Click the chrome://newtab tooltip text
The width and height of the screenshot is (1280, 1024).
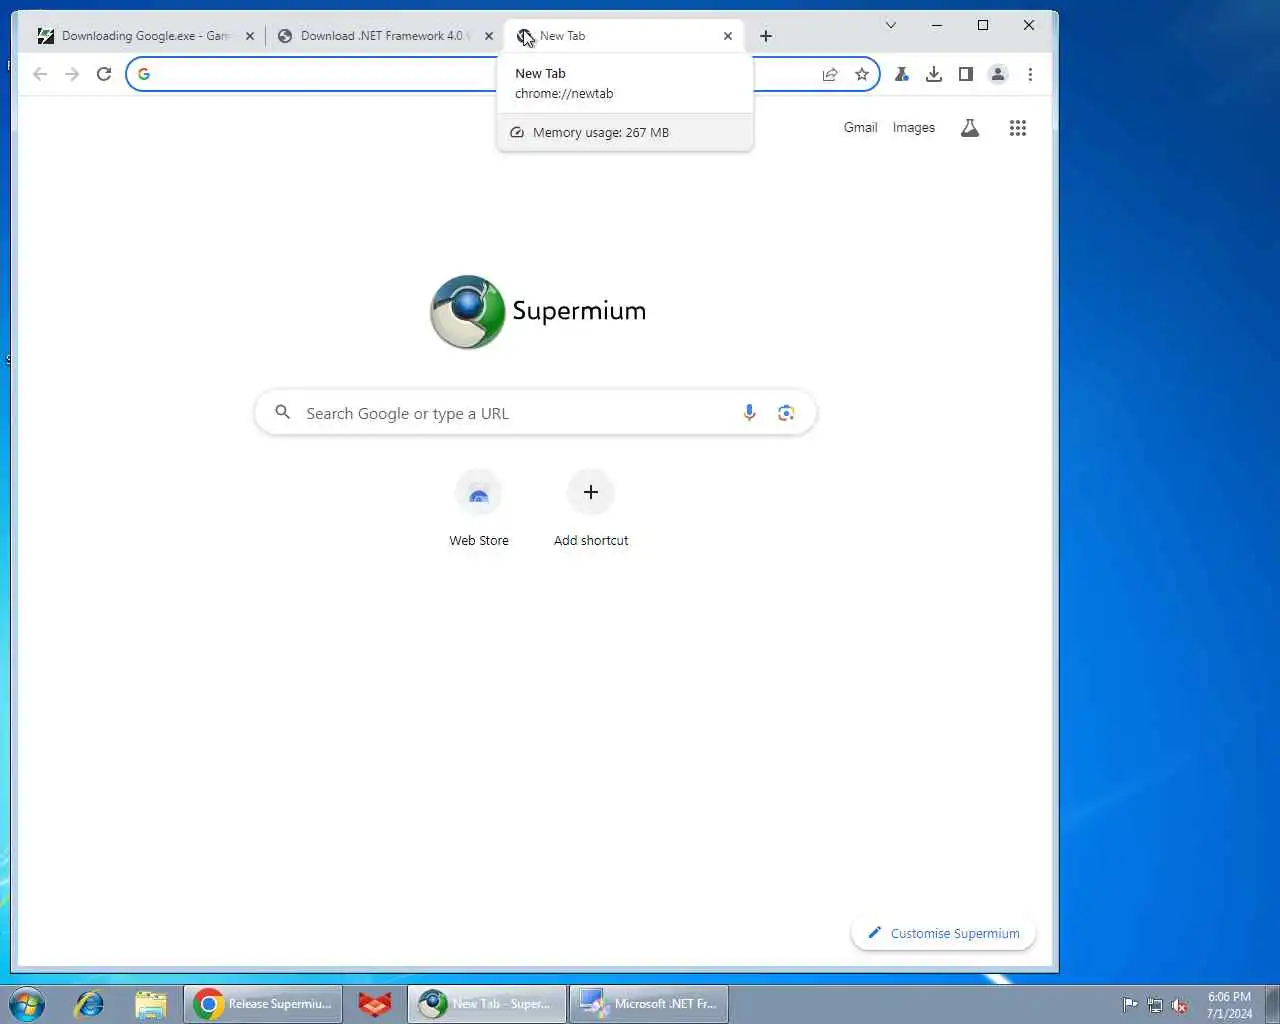(564, 93)
